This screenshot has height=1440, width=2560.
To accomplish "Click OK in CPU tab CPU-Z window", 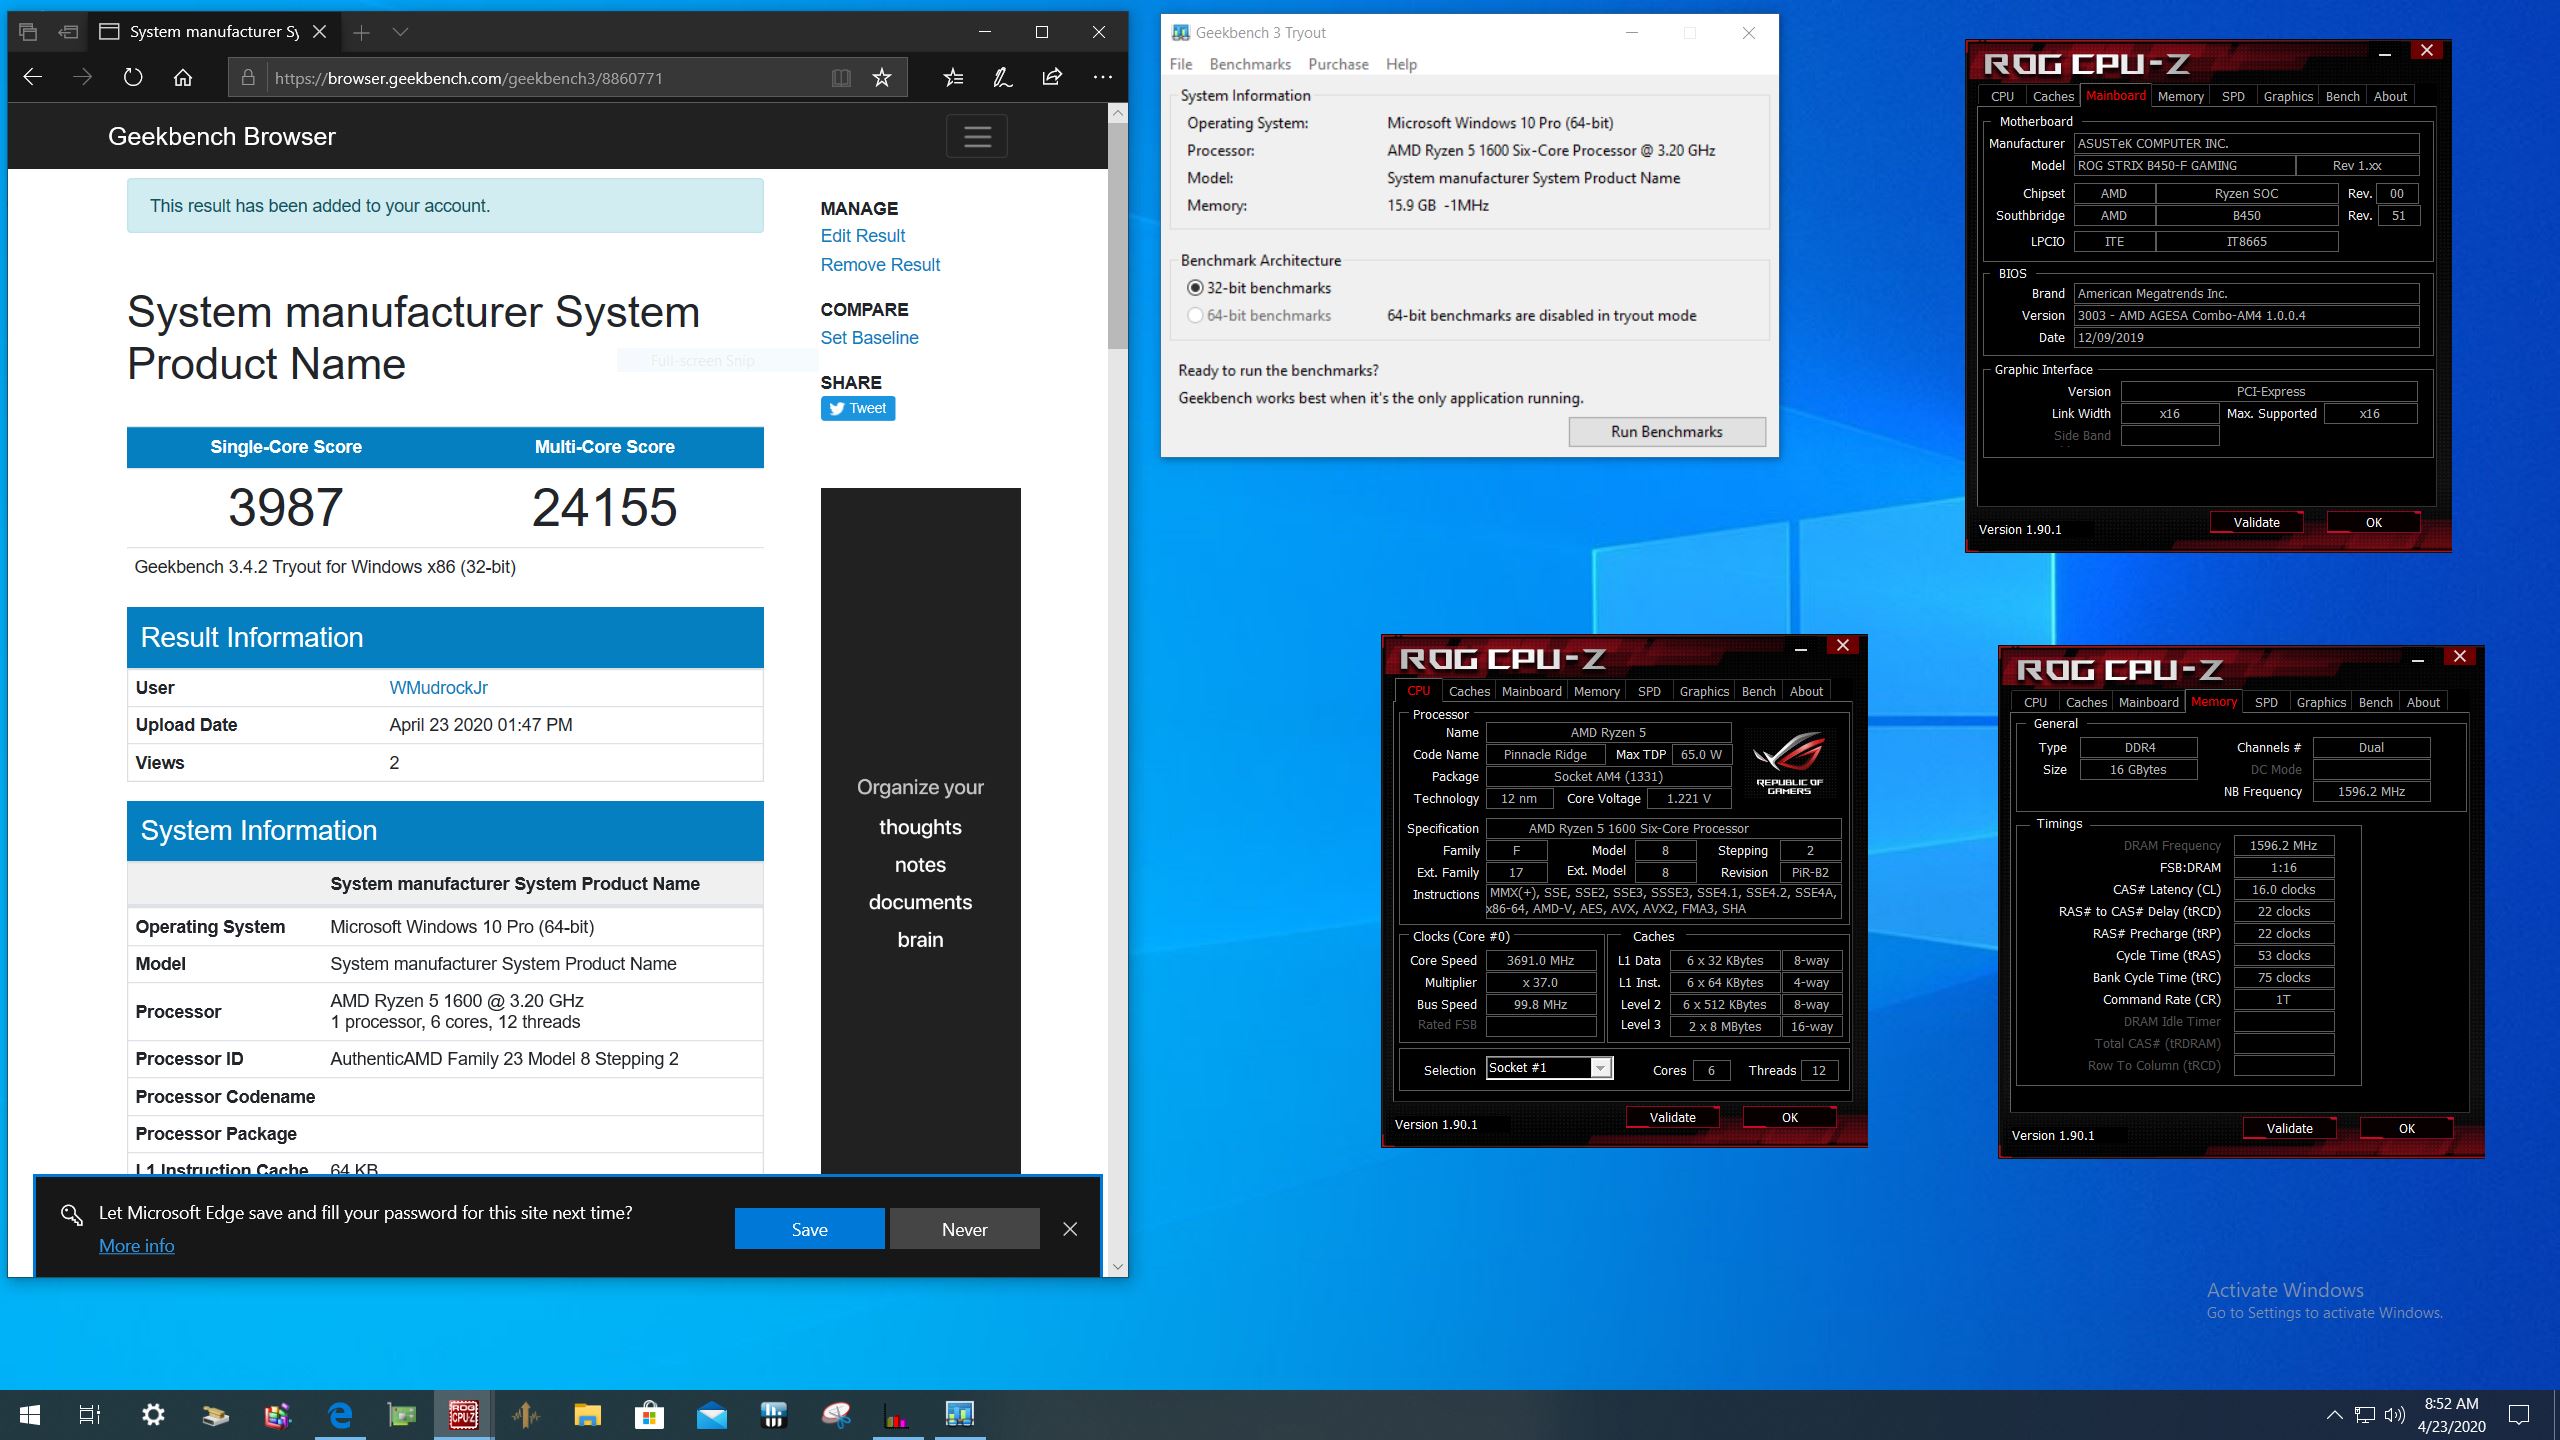I will pyautogui.click(x=1789, y=1117).
